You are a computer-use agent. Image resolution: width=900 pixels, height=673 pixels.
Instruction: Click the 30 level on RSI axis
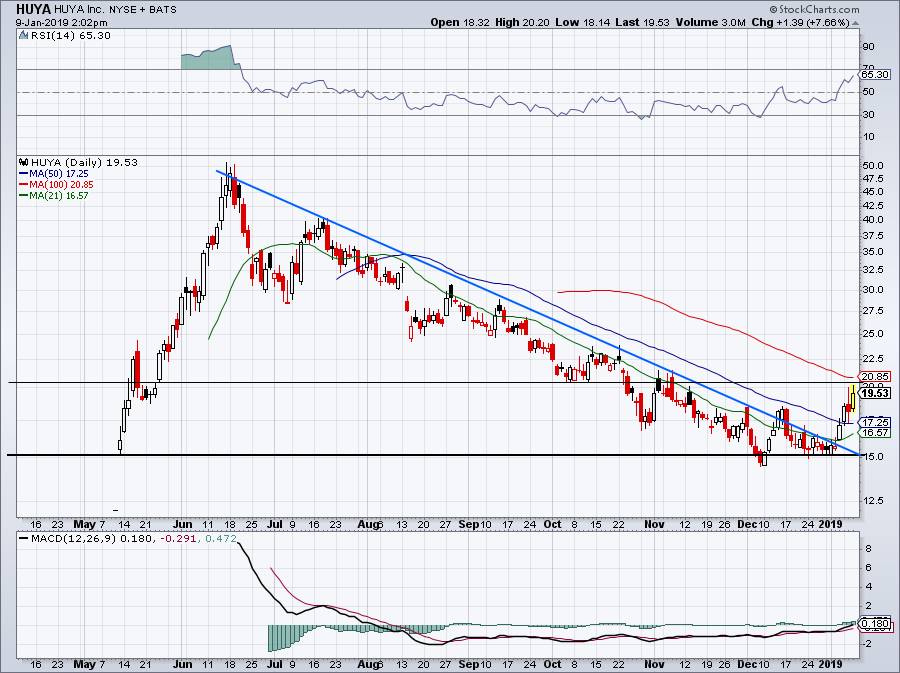click(x=868, y=115)
